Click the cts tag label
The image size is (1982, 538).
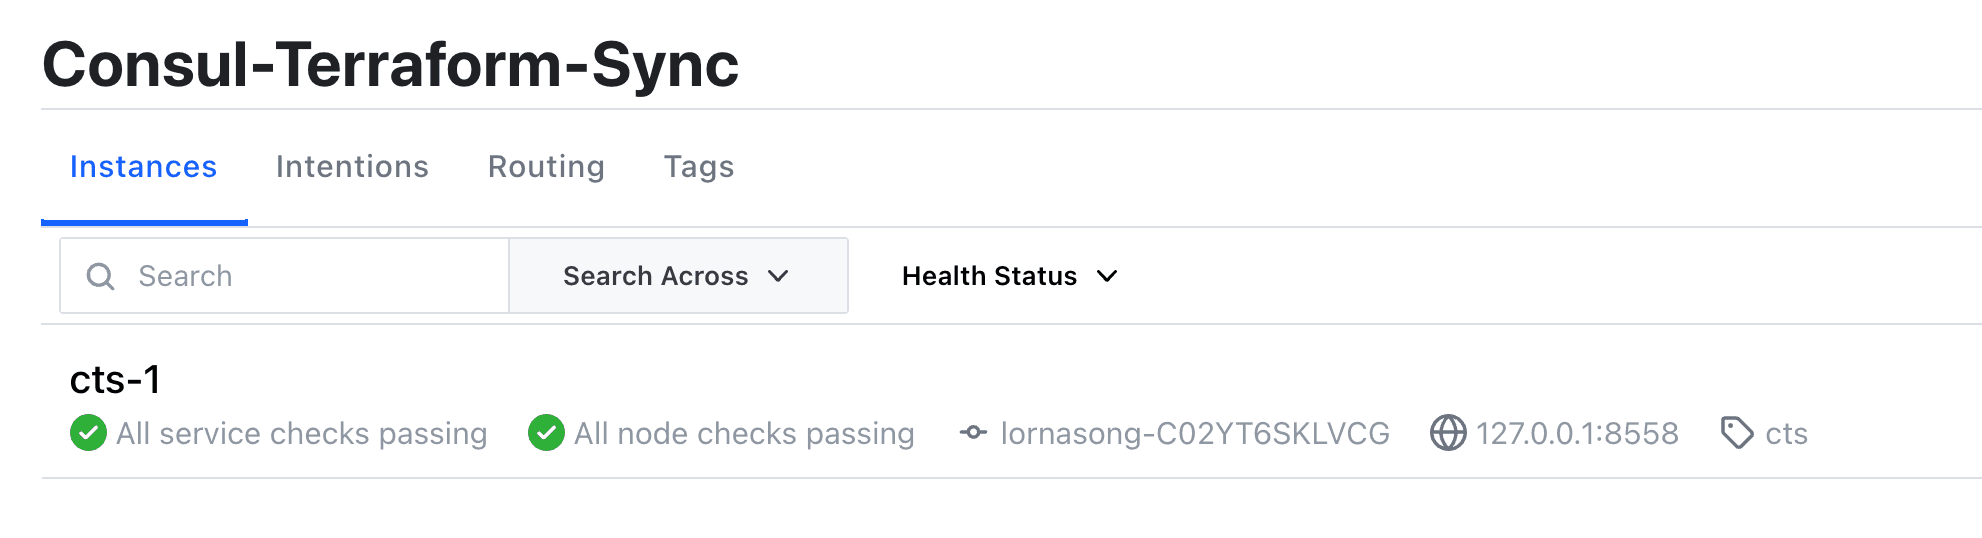click(1786, 433)
